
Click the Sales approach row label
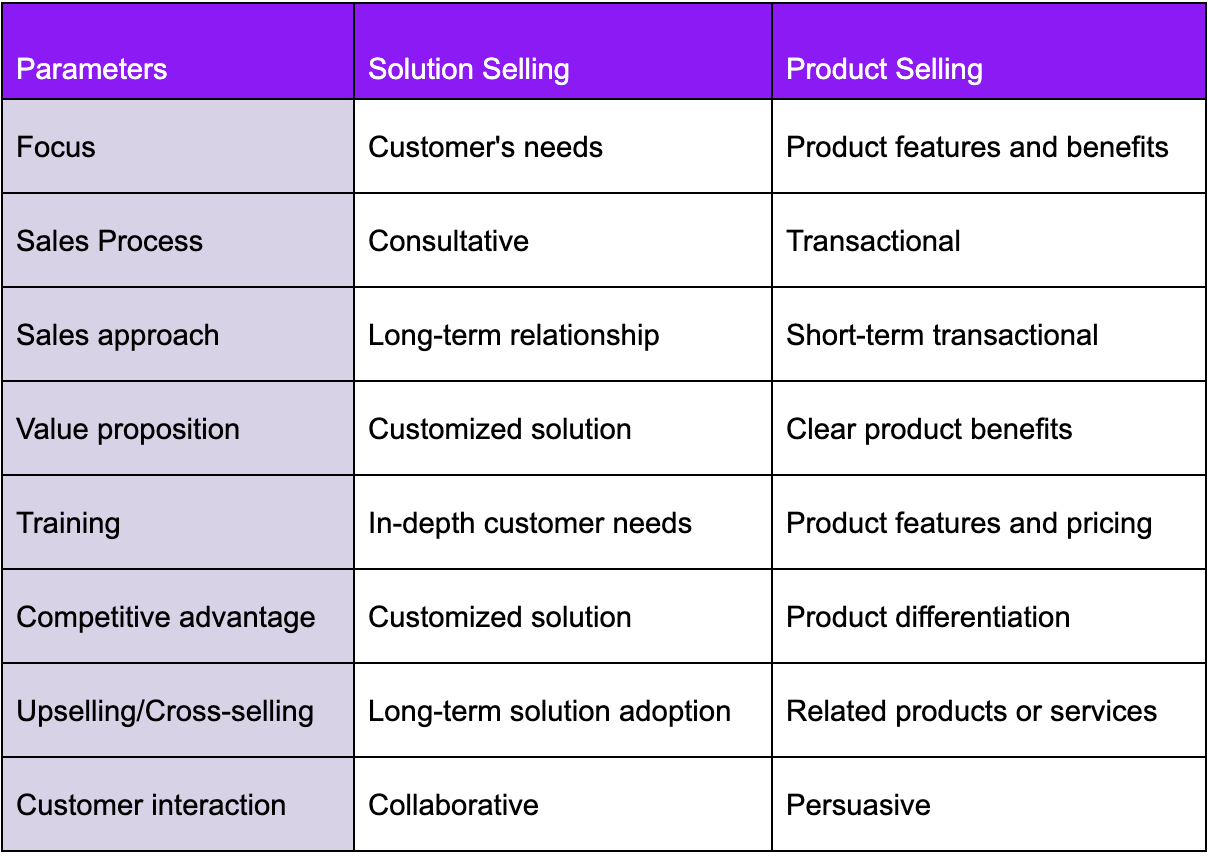click(178, 334)
